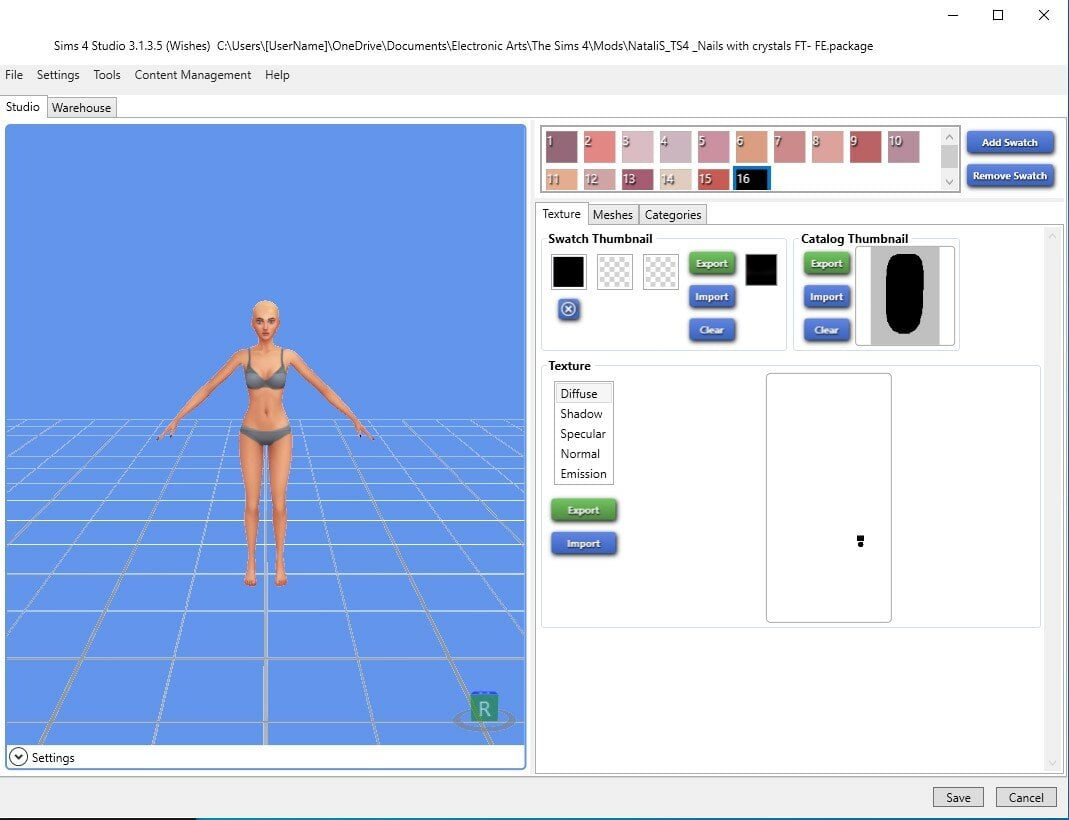The image size is (1069, 820).
Task: Close the Sims 4 Studio window
Action: coord(1044,15)
